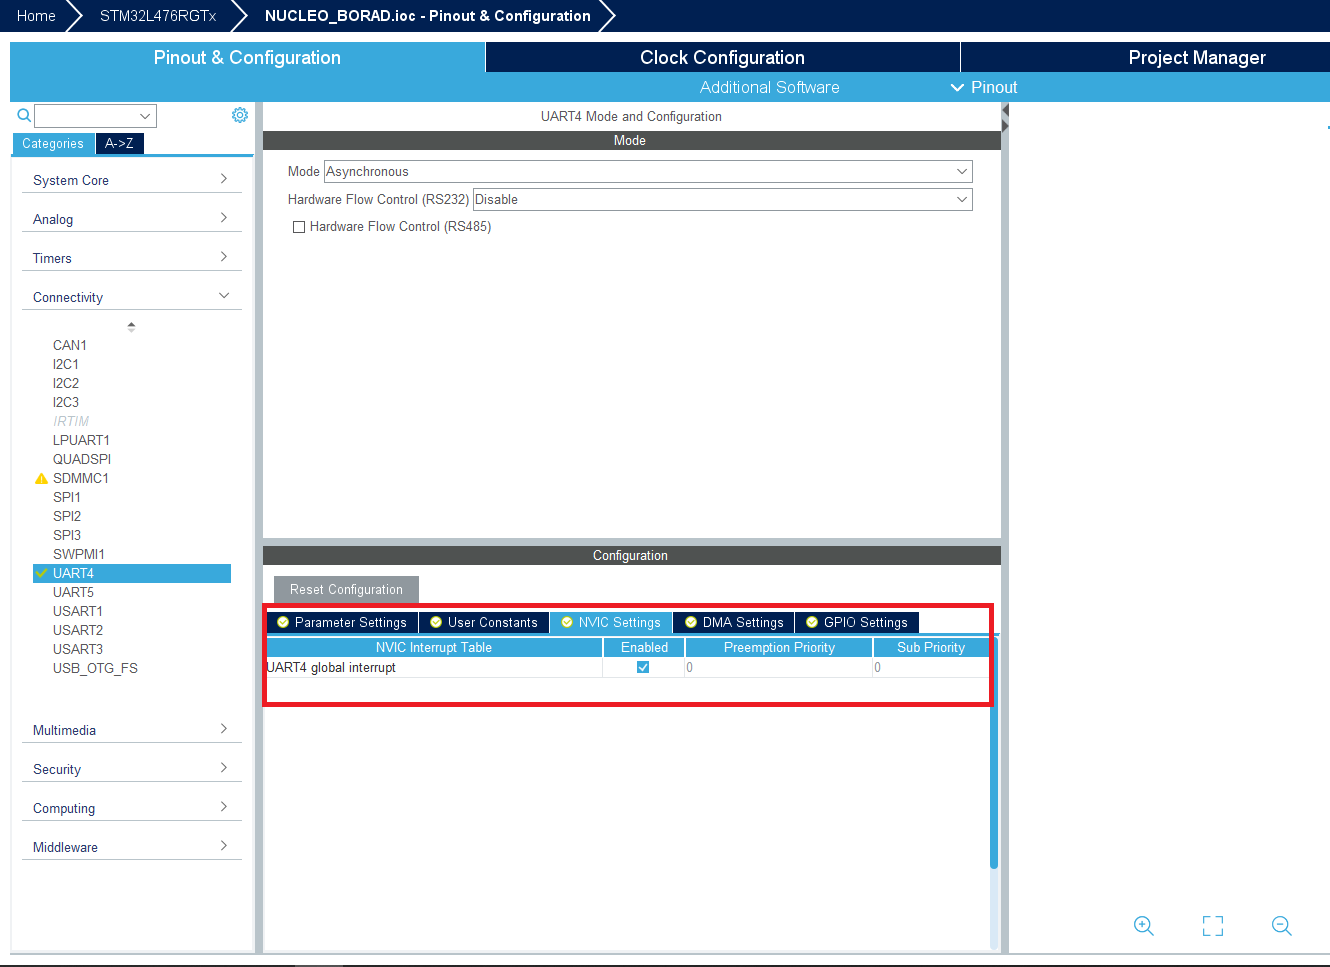Open the Mode Asynchronous dropdown

[648, 172]
